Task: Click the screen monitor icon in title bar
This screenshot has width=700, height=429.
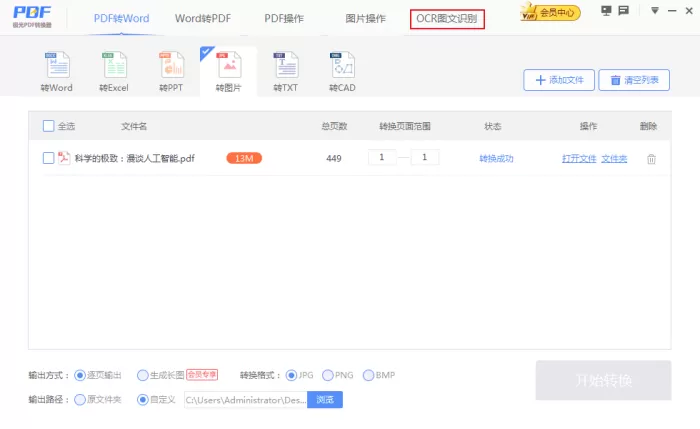Action: tap(606, 10)
